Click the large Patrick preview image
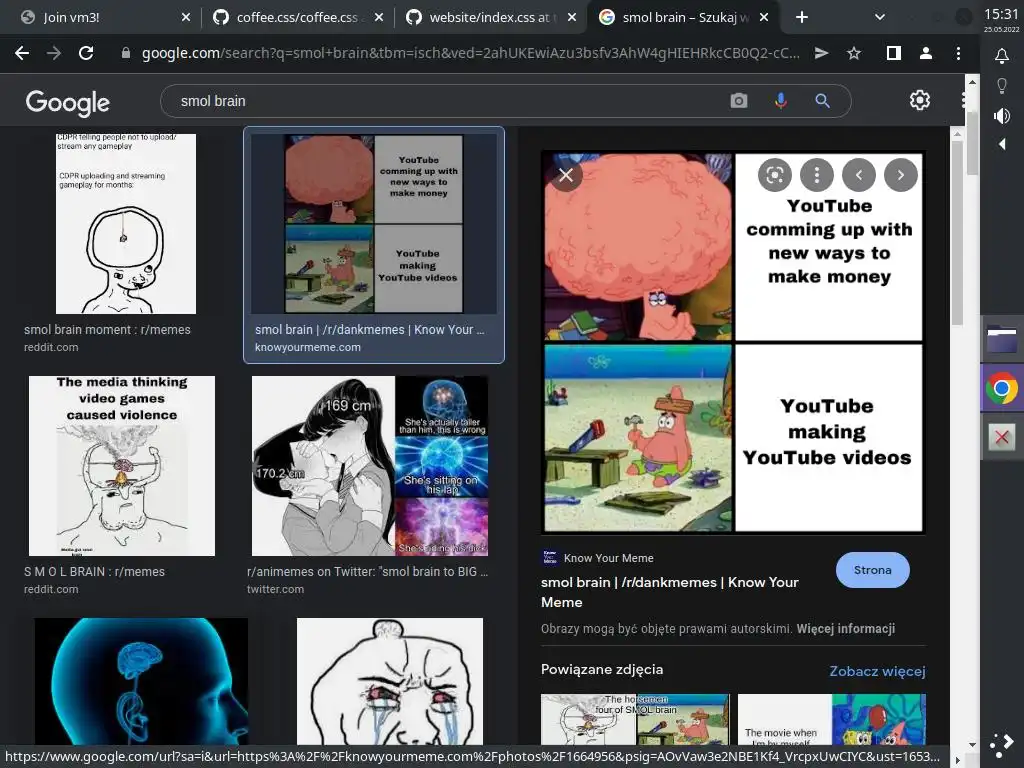 point(733,342)
